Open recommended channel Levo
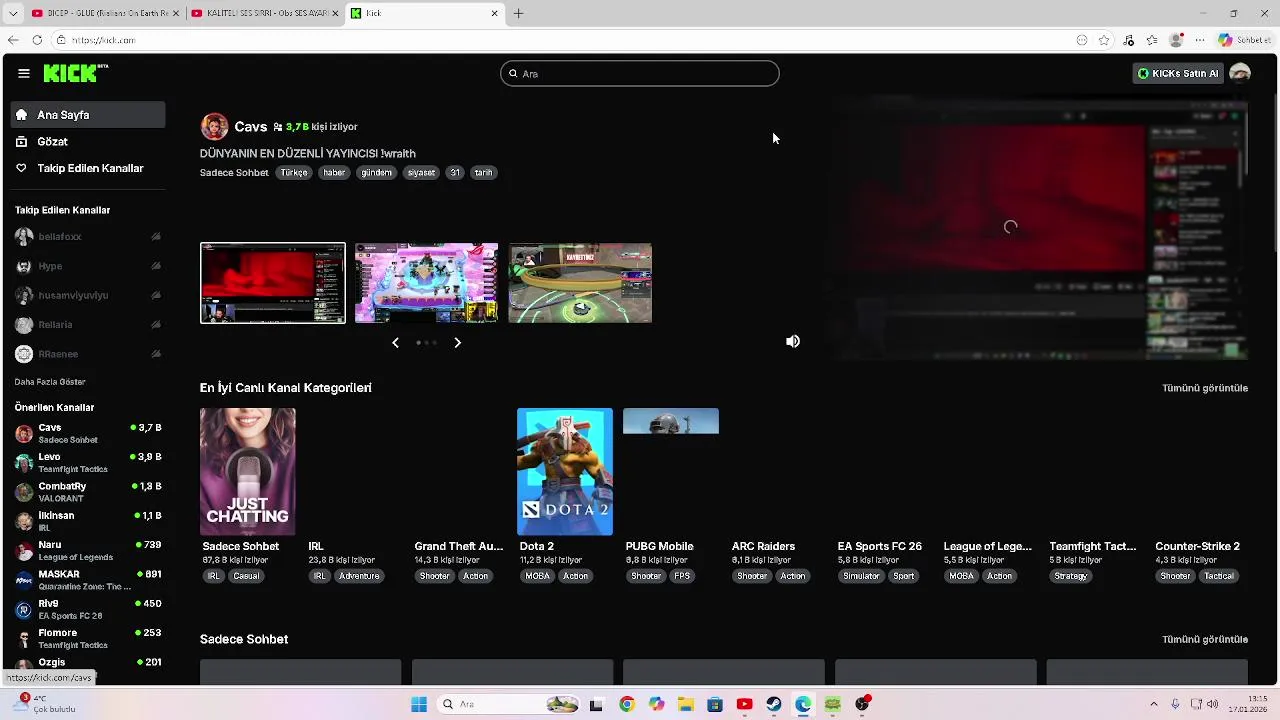The image size is (1280, 720). pos(88,463)
